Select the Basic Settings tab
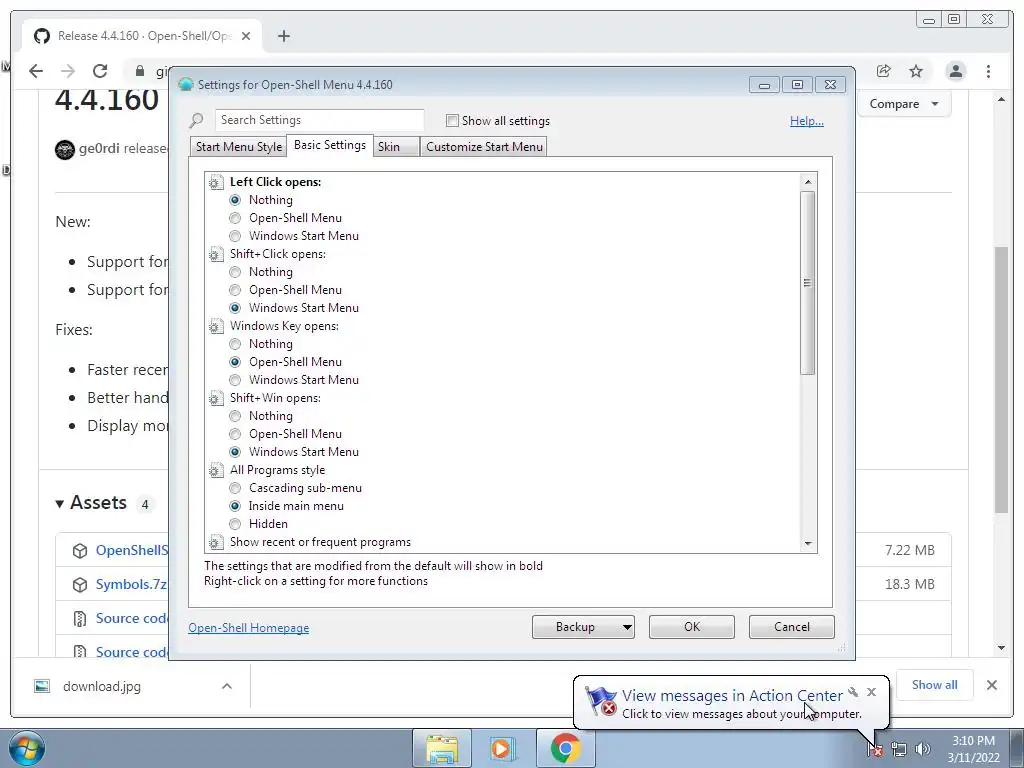The image size is (1024, 768). pyautogui.click(x=330, y=145)
